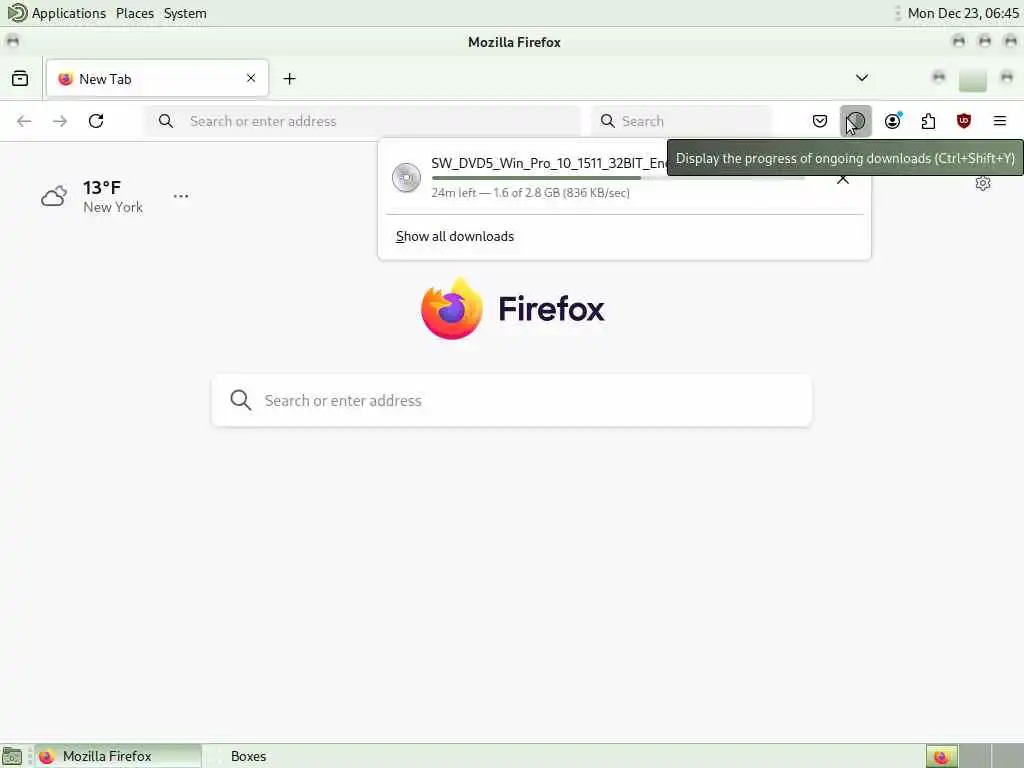Image resolution: width=1024 pixels, height=768 pixels.
Task: Cancel the SW_DVD5 download
Action: tap(842, 180)
